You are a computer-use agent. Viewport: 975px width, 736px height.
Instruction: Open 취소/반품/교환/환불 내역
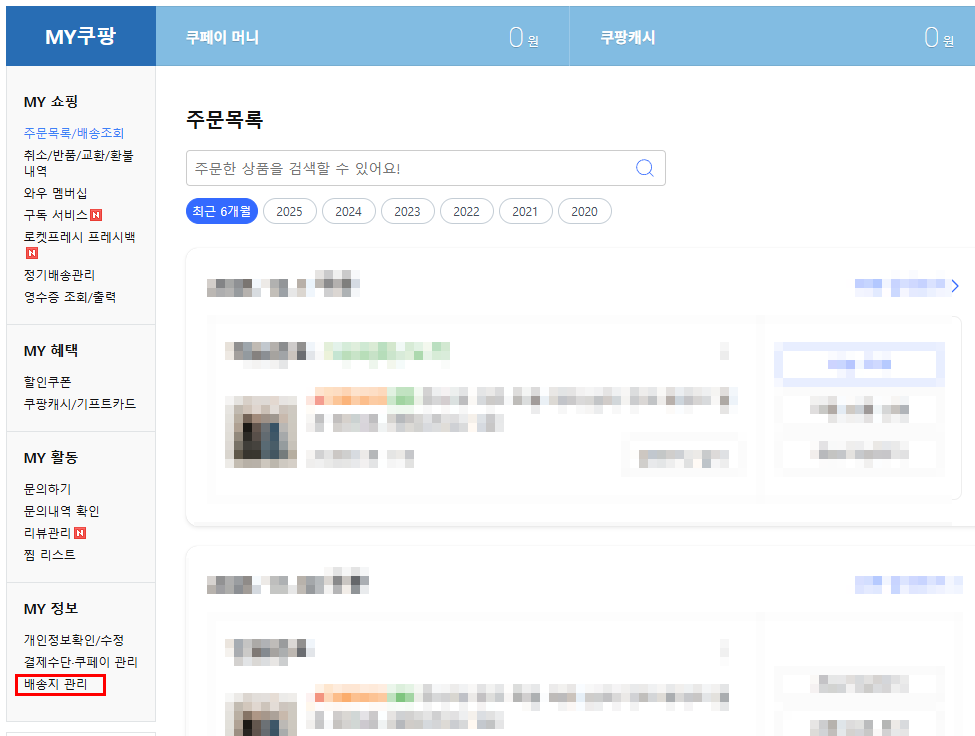[x=78, y=163]
